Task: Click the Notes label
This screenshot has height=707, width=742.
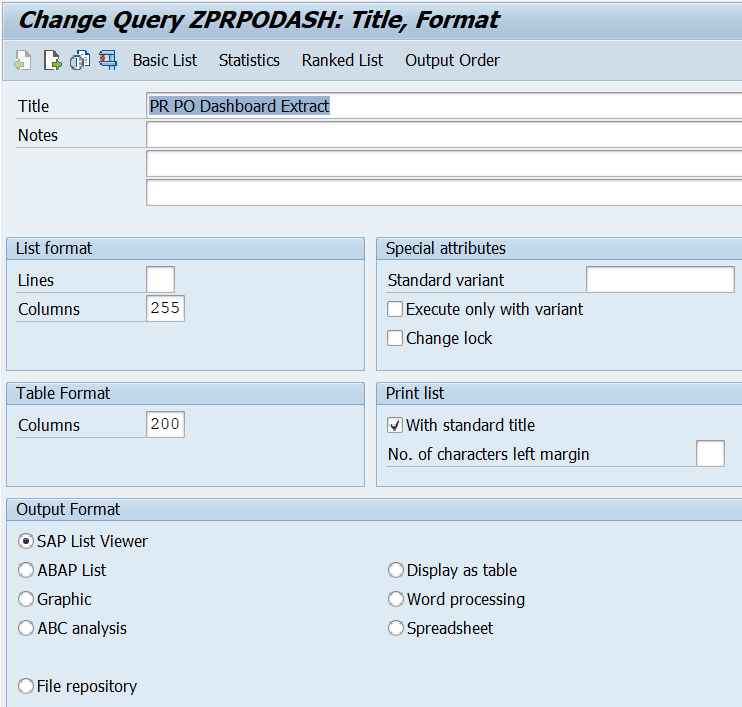Action: (38, 135)
